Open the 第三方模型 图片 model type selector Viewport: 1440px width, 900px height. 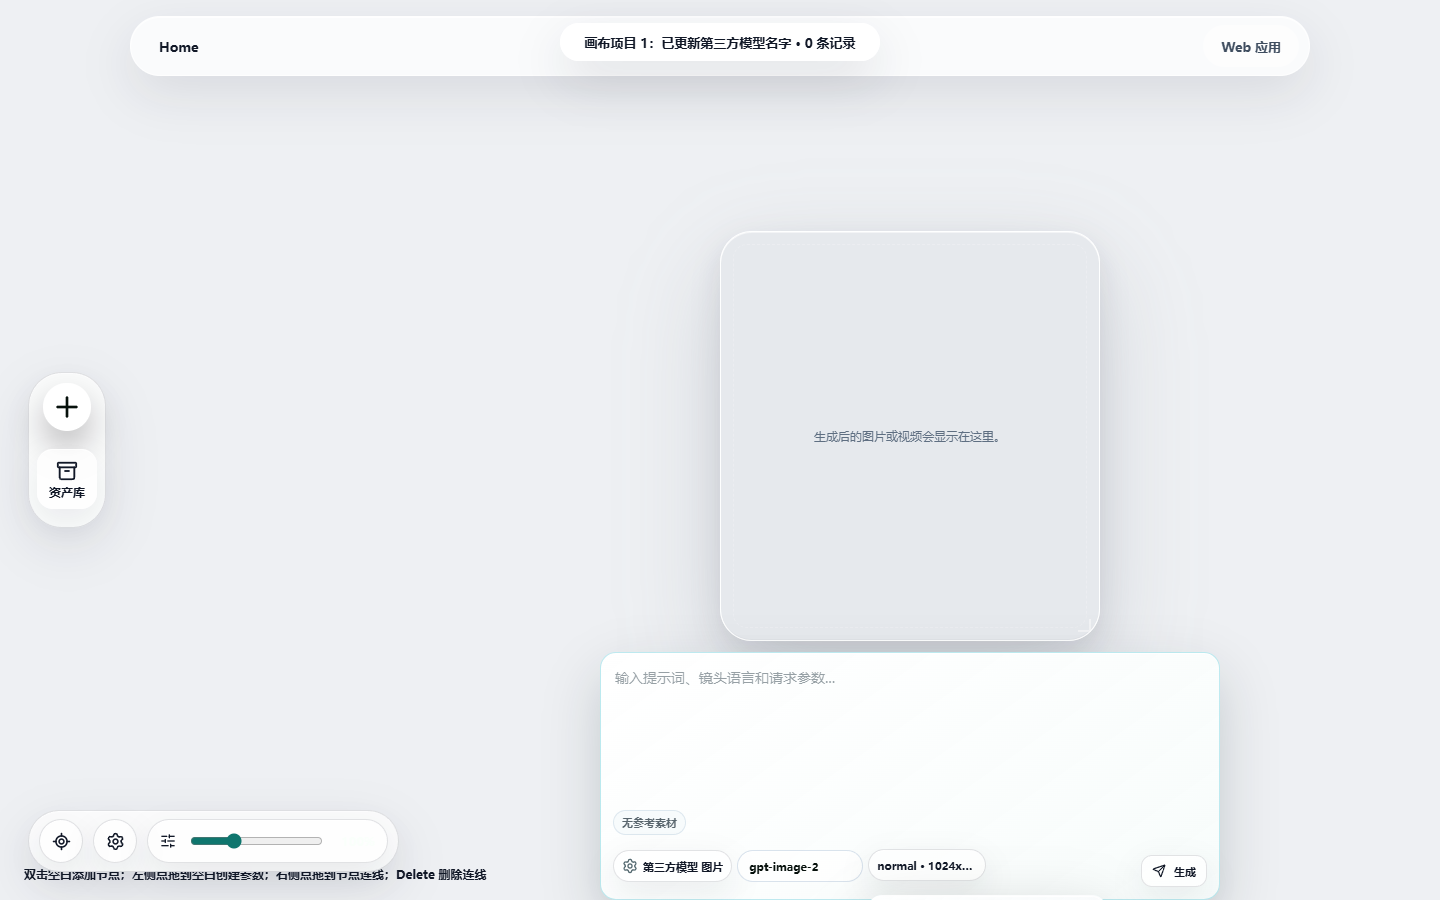[x=672, y=866]
